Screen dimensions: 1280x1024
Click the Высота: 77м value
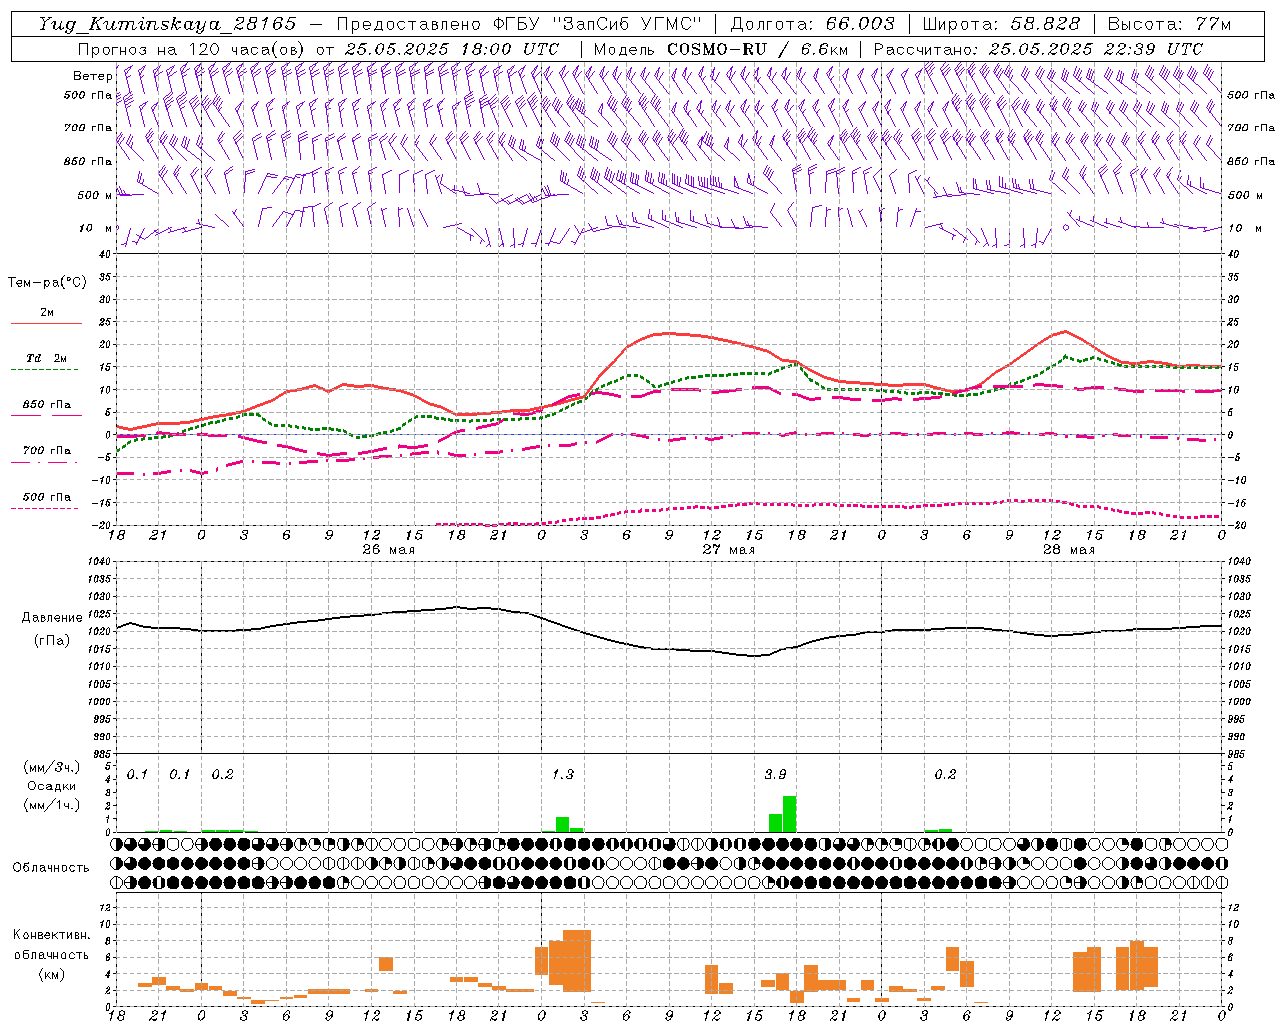pos(1169,24)
